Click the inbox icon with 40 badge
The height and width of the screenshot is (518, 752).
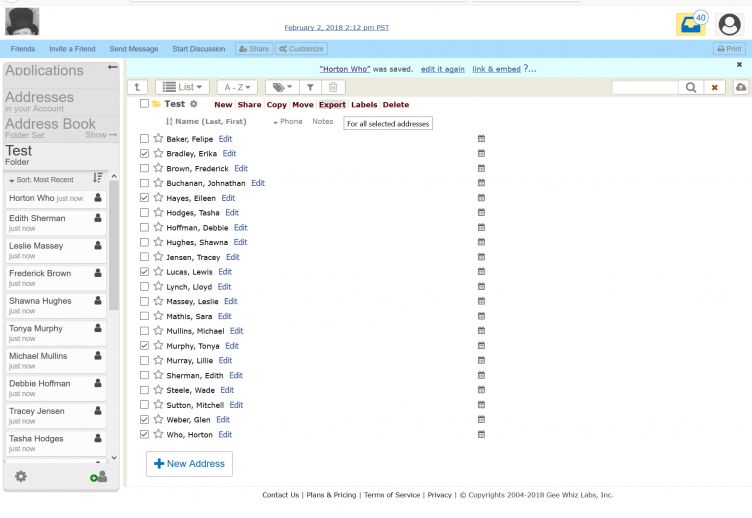tap(690, 23)
